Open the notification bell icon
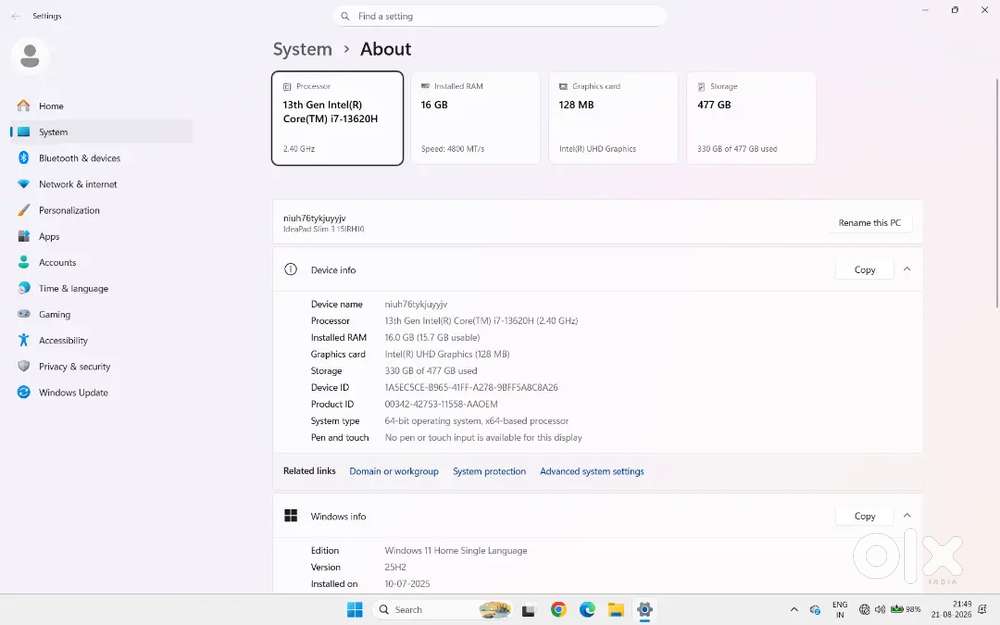 pyautogui.click(x=983, y=610)
